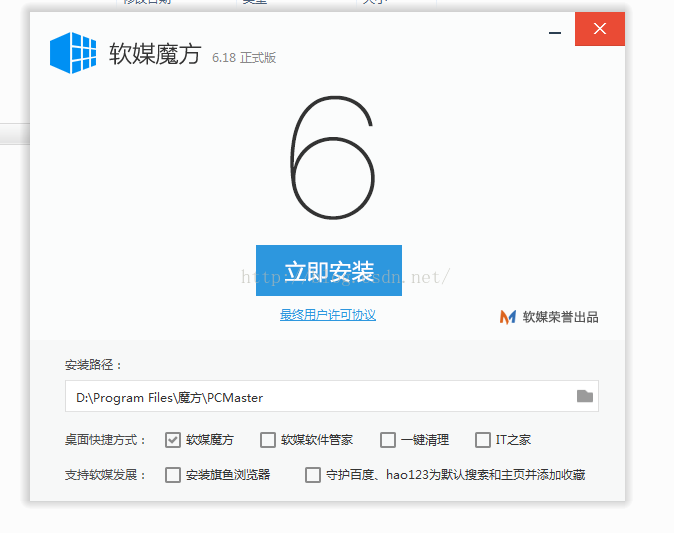
Task: Click the 6.18 正式版 version text
Action: [244, 58]
